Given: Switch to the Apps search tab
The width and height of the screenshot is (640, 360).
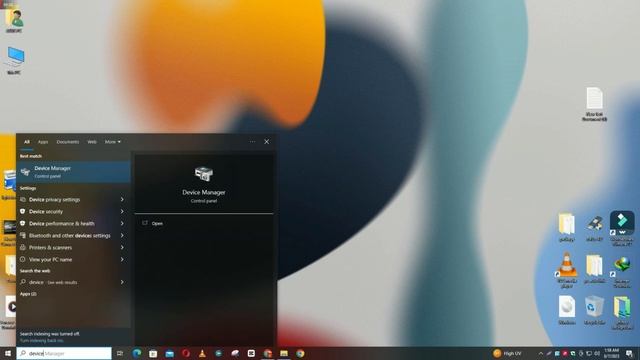Looking at the screenshot, I should click(43, 142).
